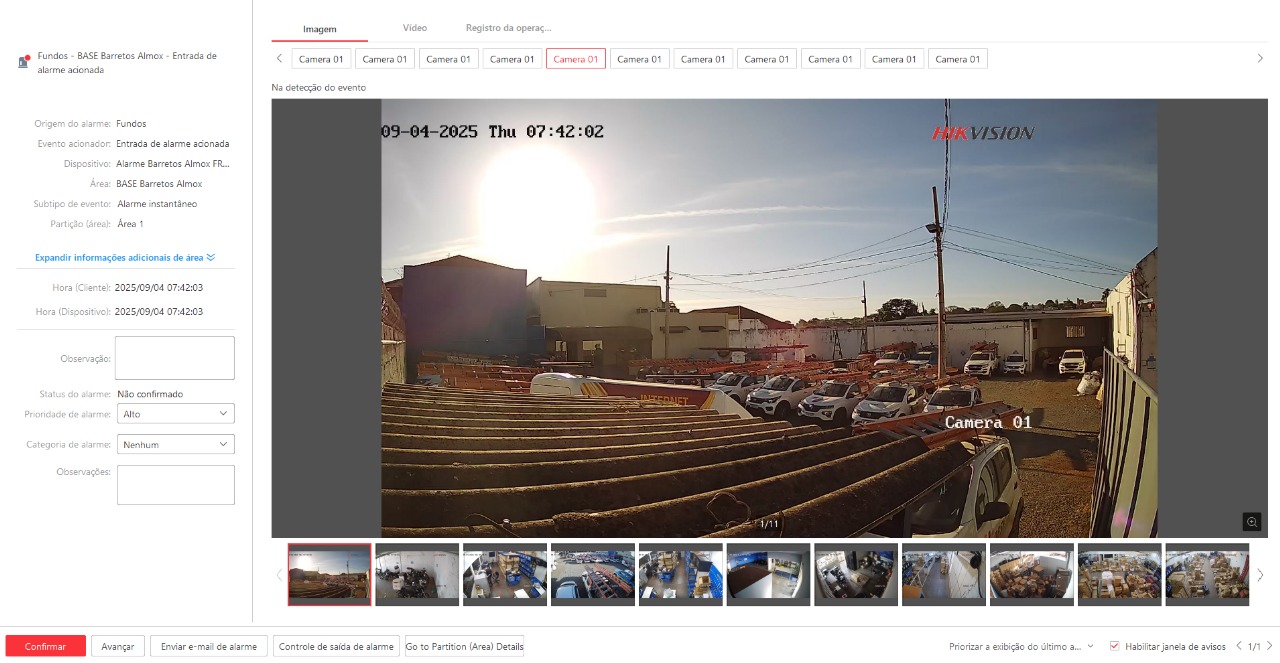Go to next alarm page arrow
The image size is (1280, 663).
pos(1270,646)
